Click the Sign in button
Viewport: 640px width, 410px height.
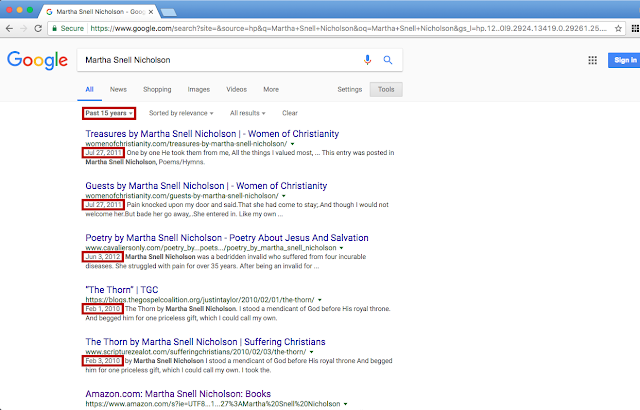[624, 60]
